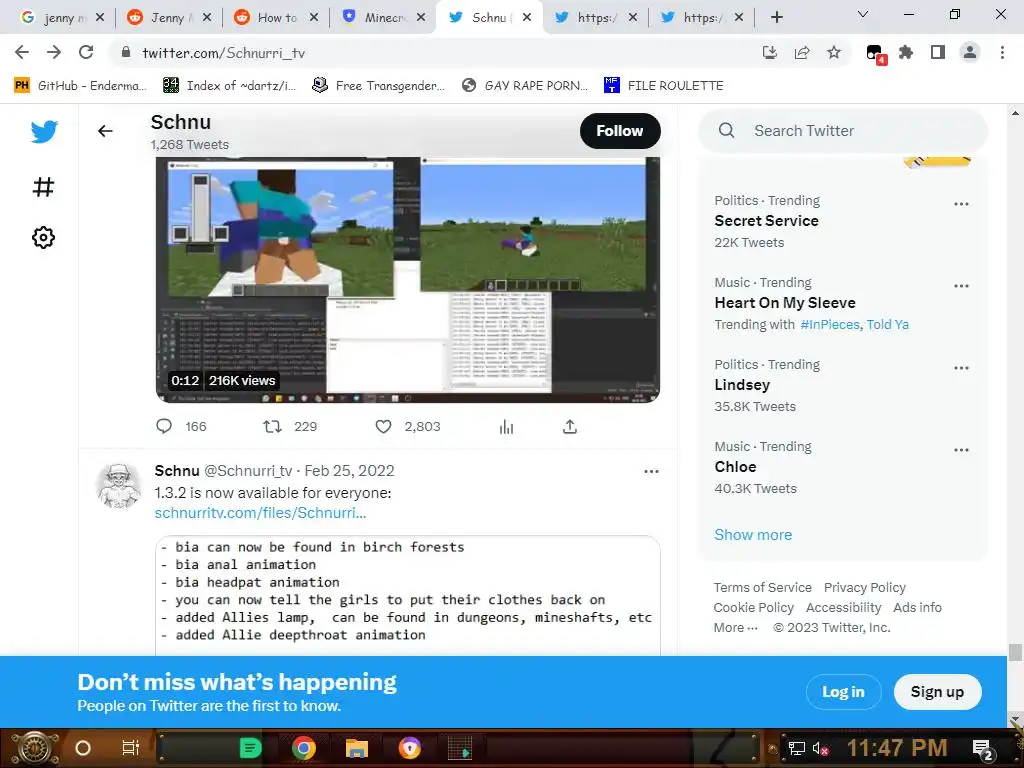
Task: Open Chrome from the taskbar
Action: [x=303, y=748]
